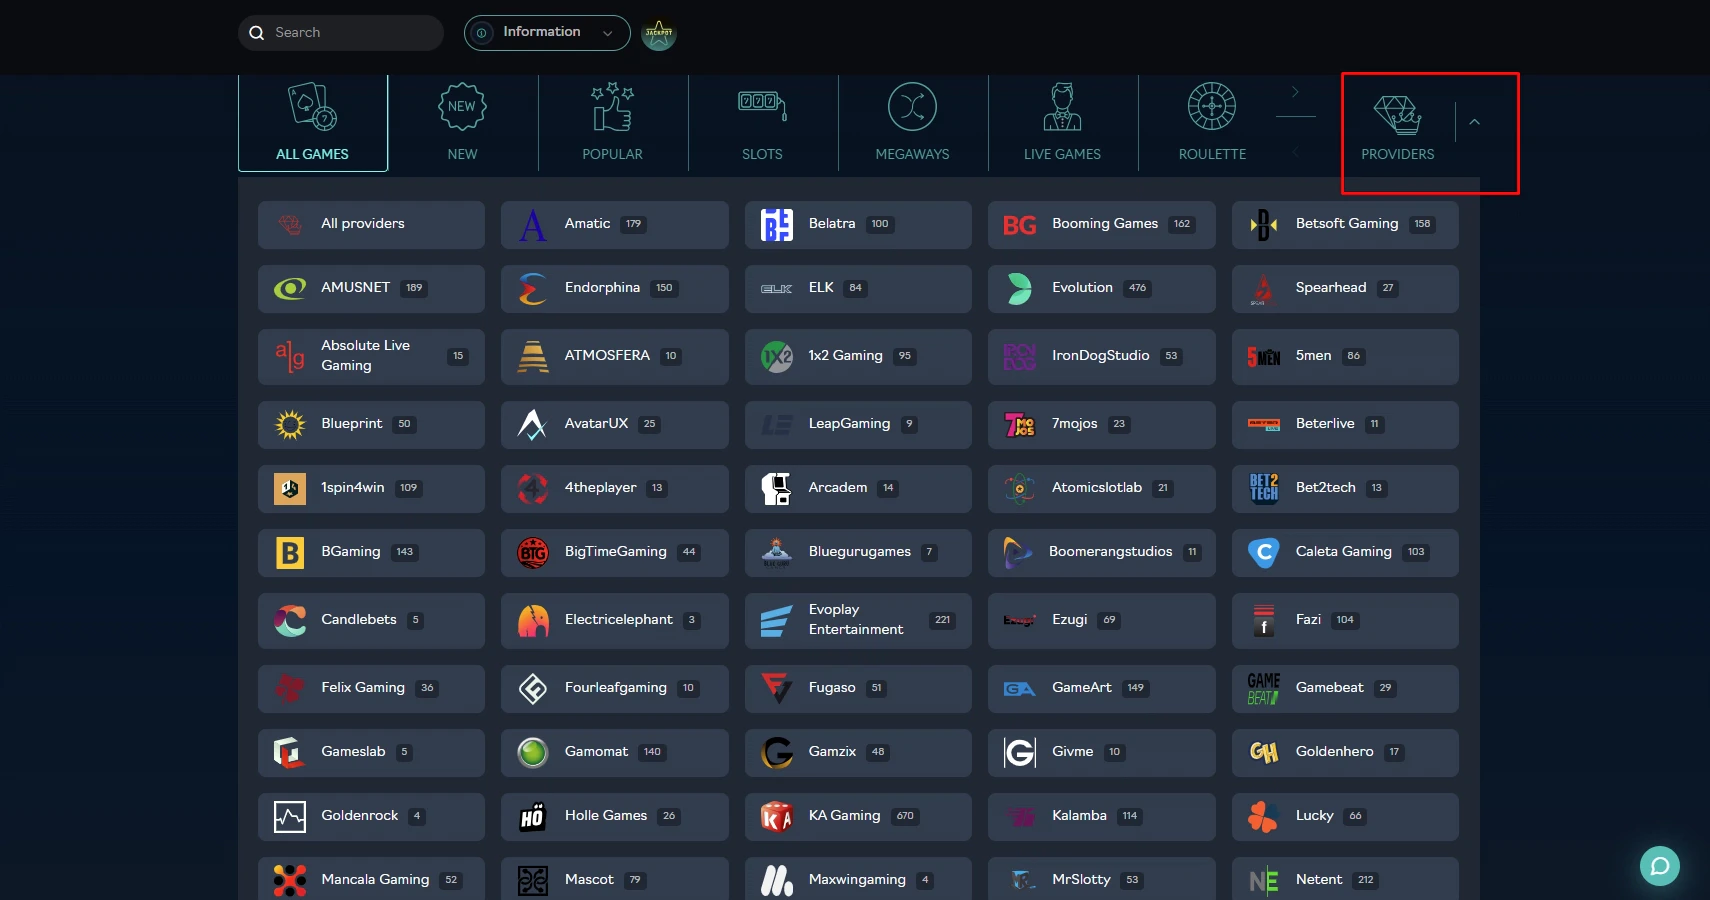Click the Bluegurugames logo icon
The height and width of the screenshot is (900, 1710).
(x=776, y=552)
